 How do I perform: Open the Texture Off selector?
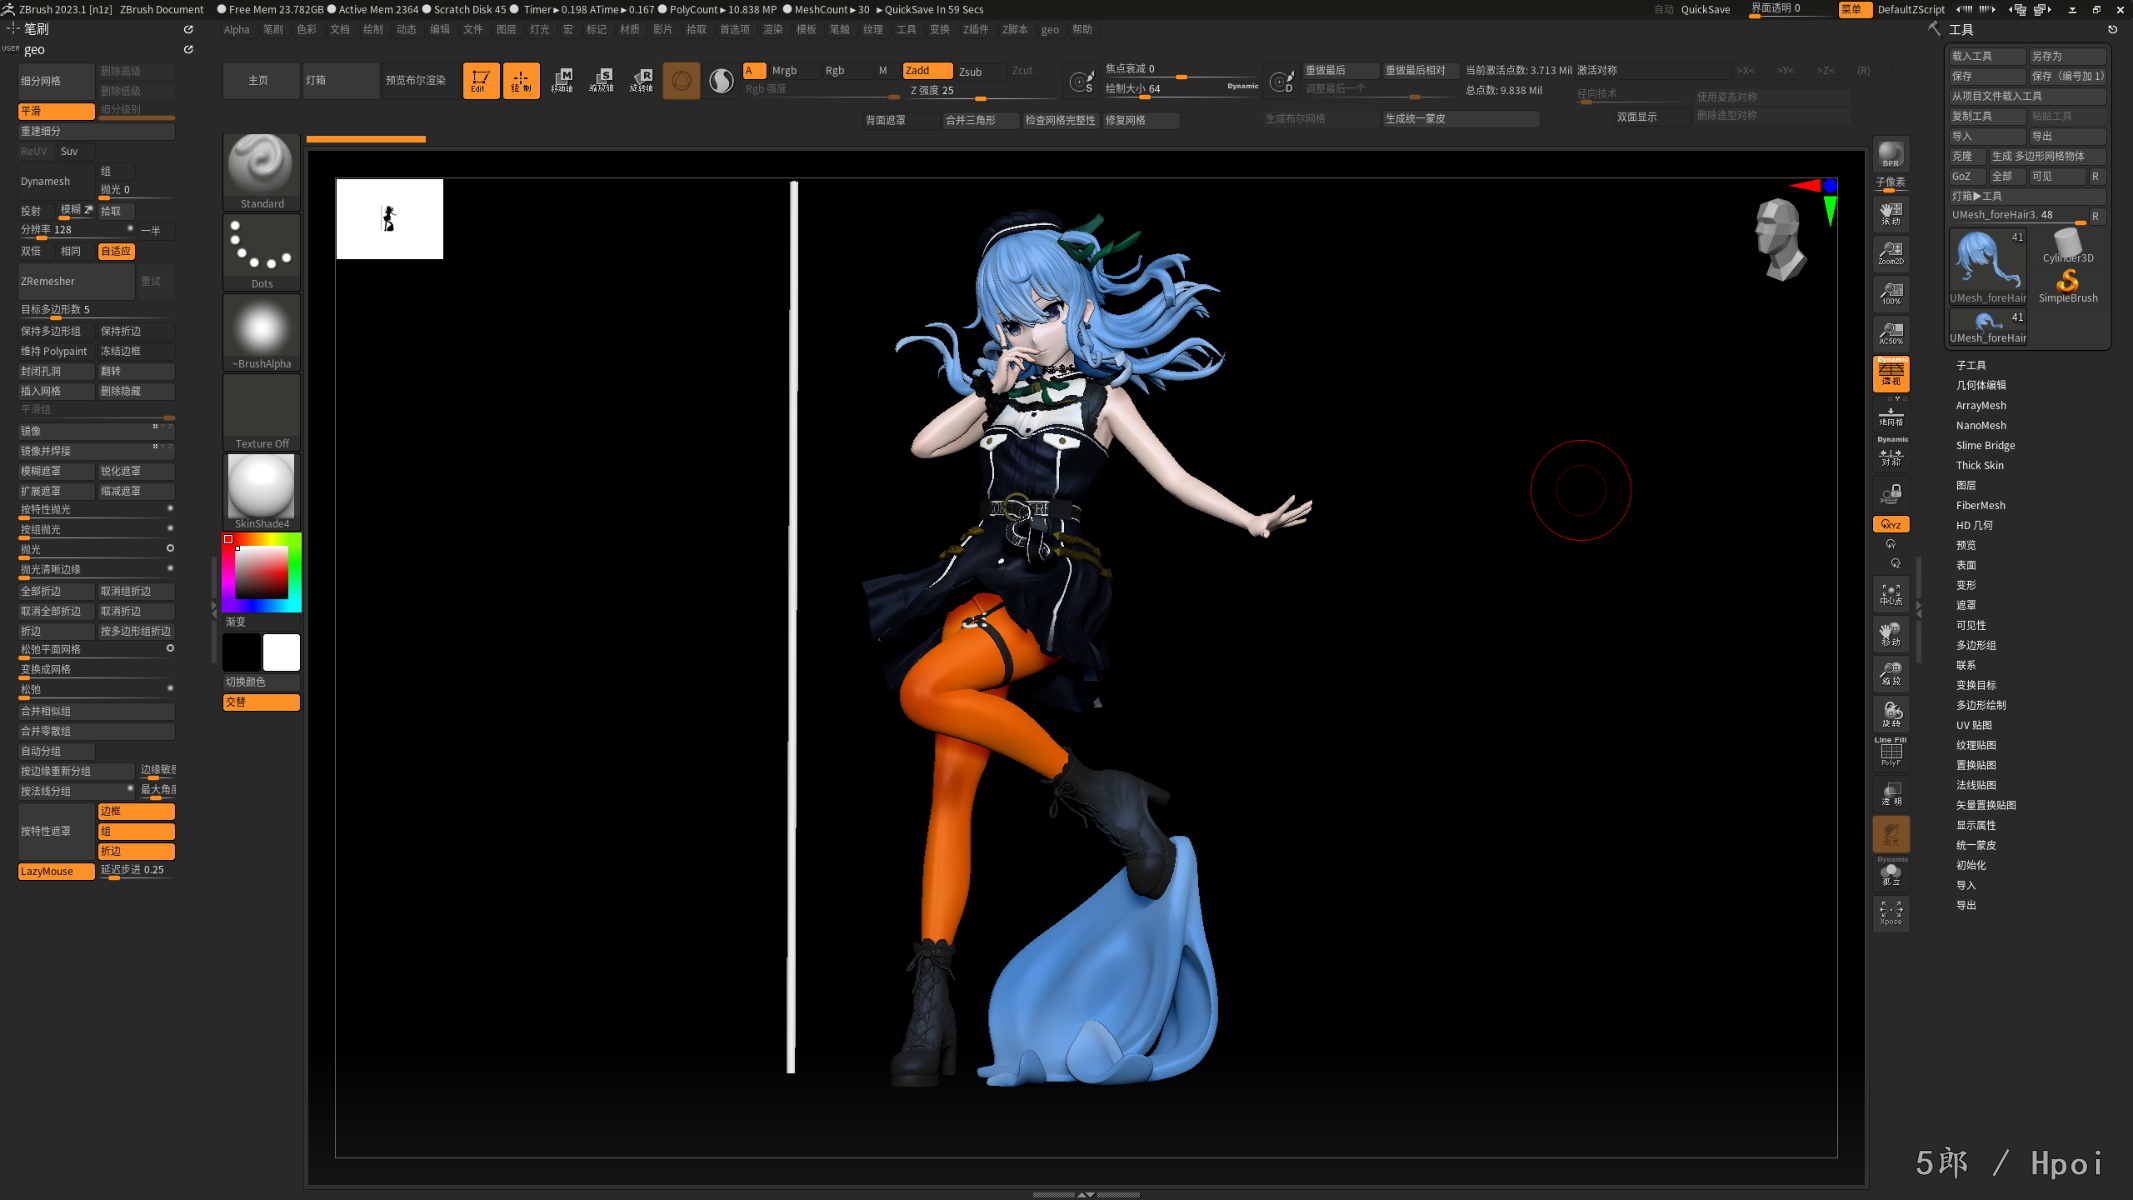click(x=261, y=412)
